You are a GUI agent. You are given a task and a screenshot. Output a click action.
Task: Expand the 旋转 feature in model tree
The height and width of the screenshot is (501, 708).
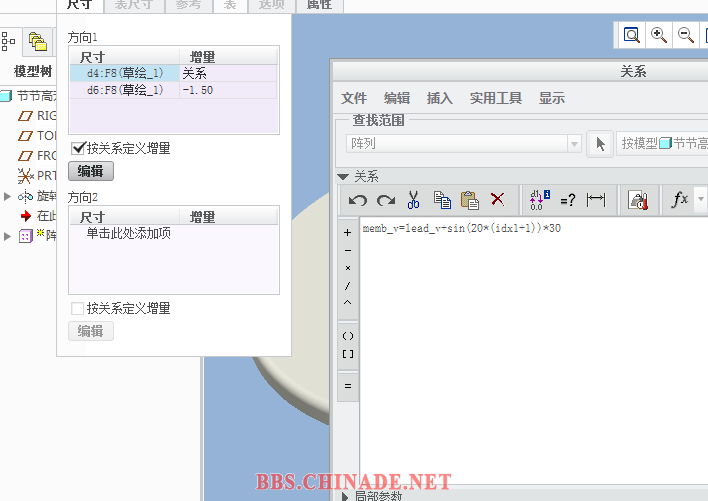pos(7,196)
